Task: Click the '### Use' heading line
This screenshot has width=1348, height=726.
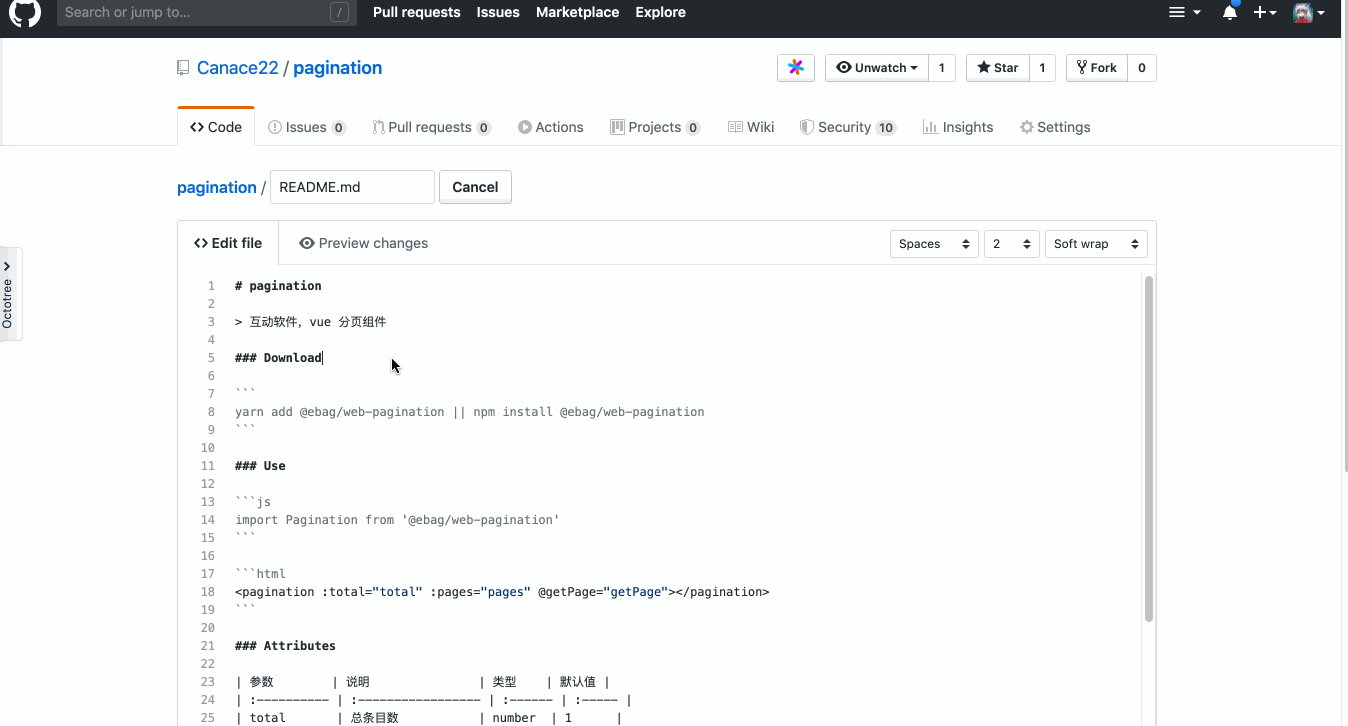Action: [x=260, y=466]
